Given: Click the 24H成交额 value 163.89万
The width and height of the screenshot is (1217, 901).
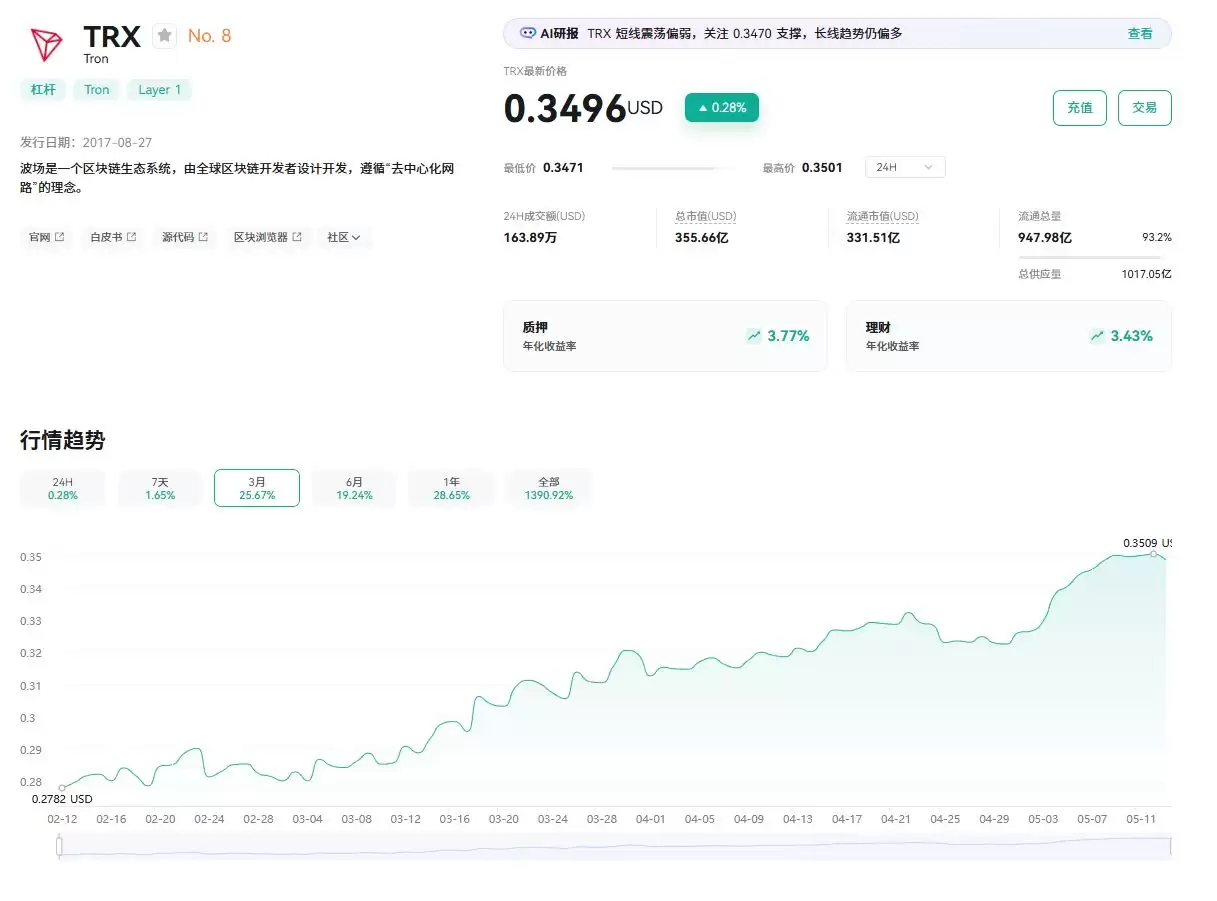Looking at the screenshot, I should 531,238.
